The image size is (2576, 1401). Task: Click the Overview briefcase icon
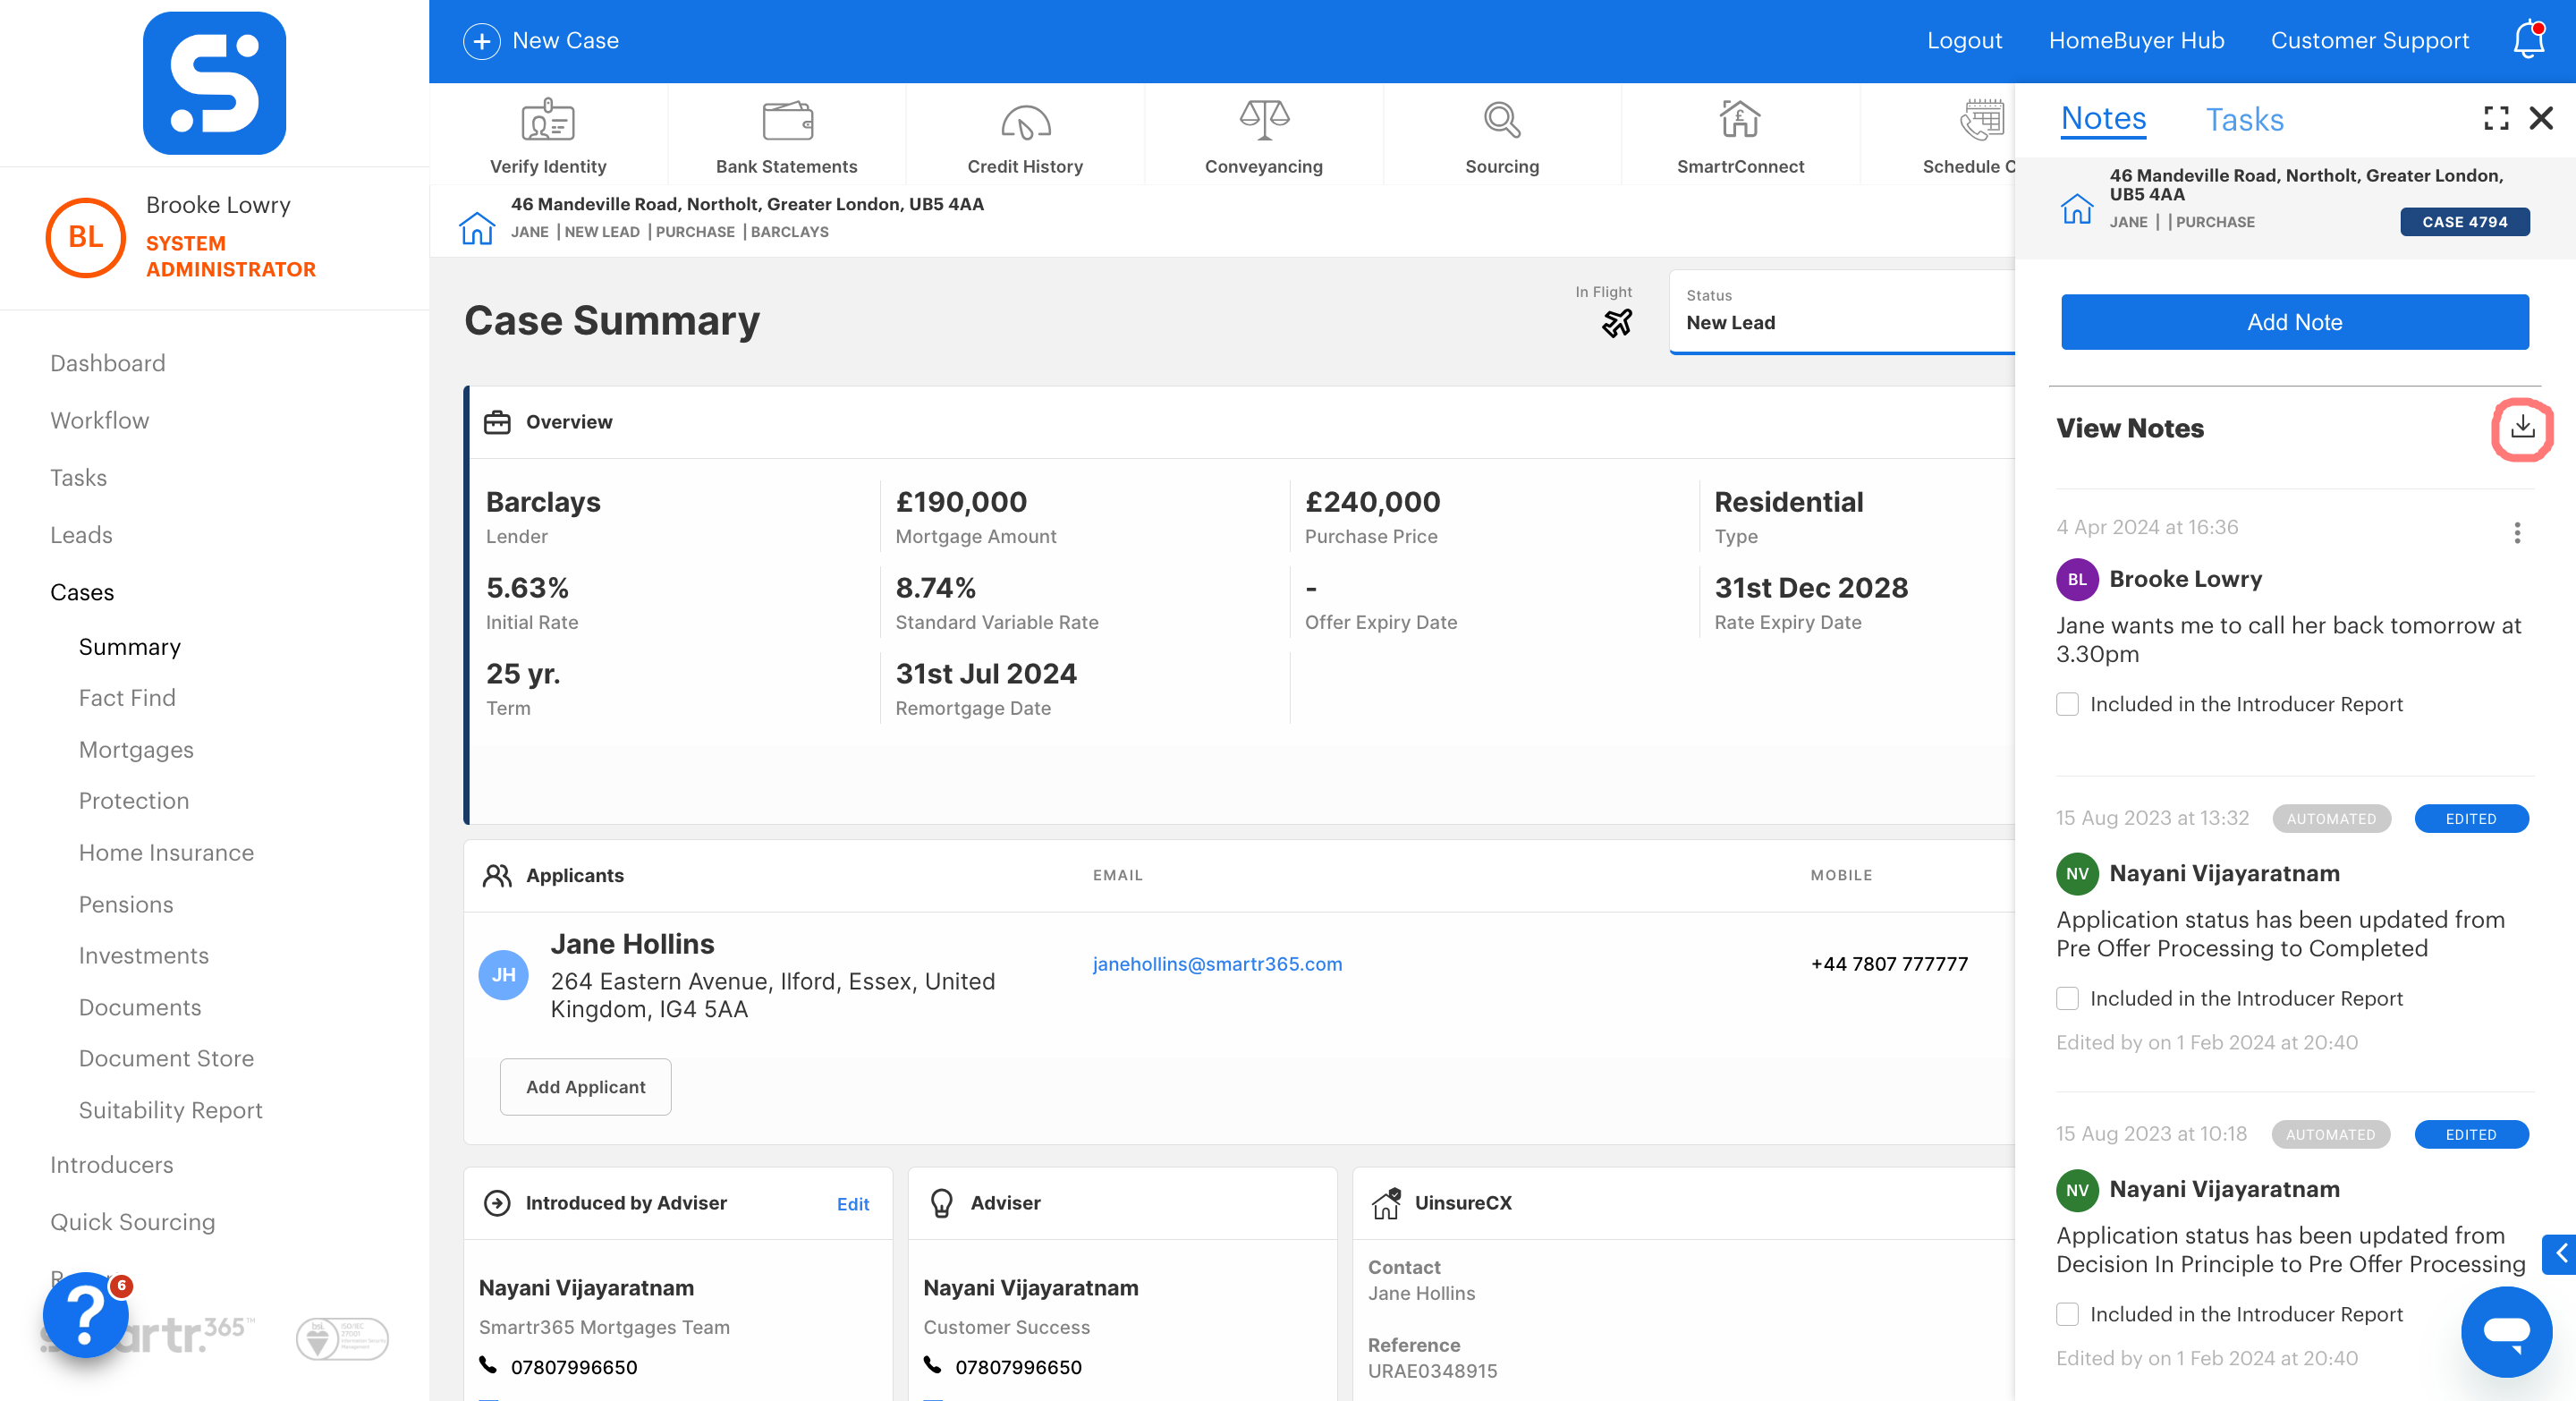(x=497, y=422)
